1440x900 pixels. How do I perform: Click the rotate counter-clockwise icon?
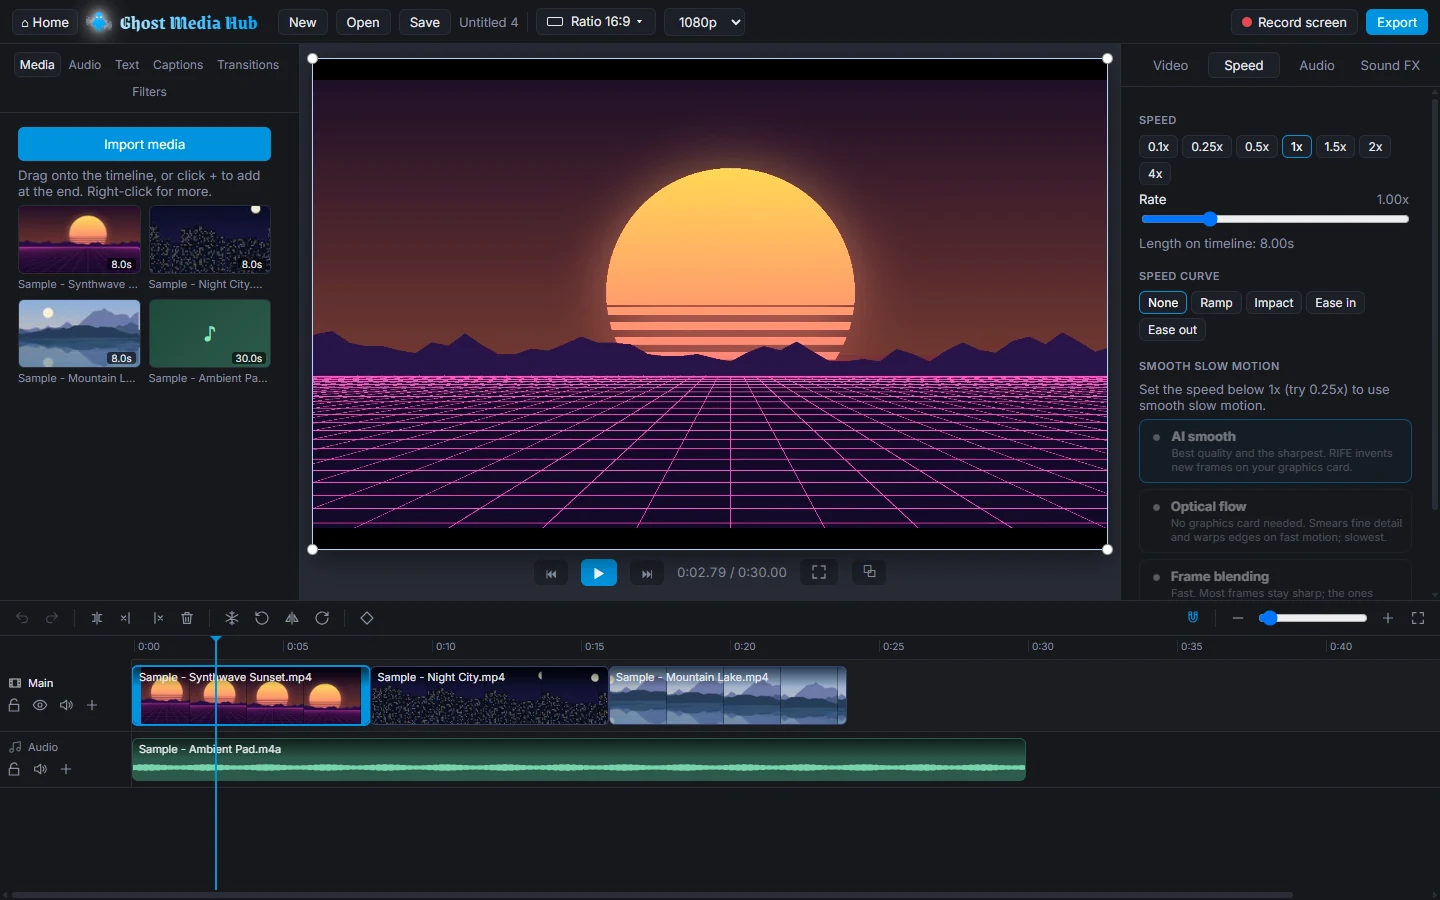[262, 618]
